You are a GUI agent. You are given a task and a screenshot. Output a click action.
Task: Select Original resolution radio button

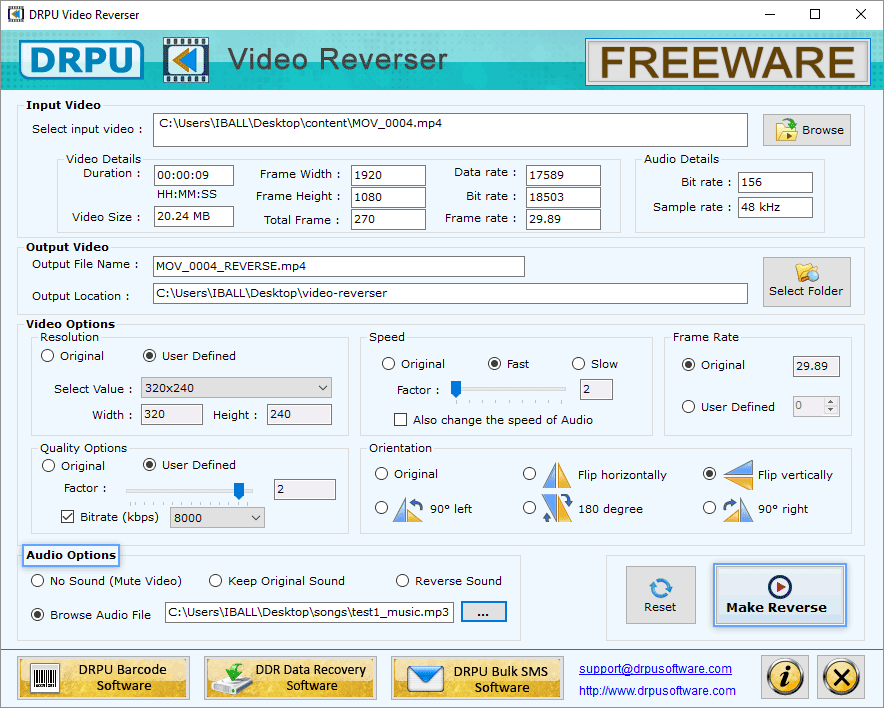click(47, 356)
